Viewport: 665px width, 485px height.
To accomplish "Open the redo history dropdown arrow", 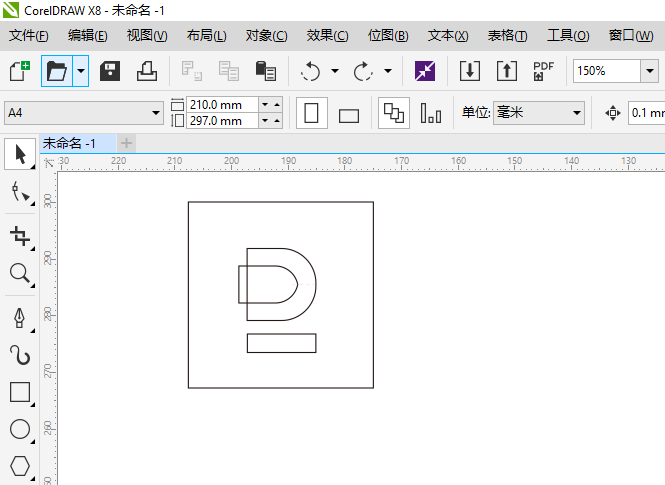I will (x=388, y=71).
